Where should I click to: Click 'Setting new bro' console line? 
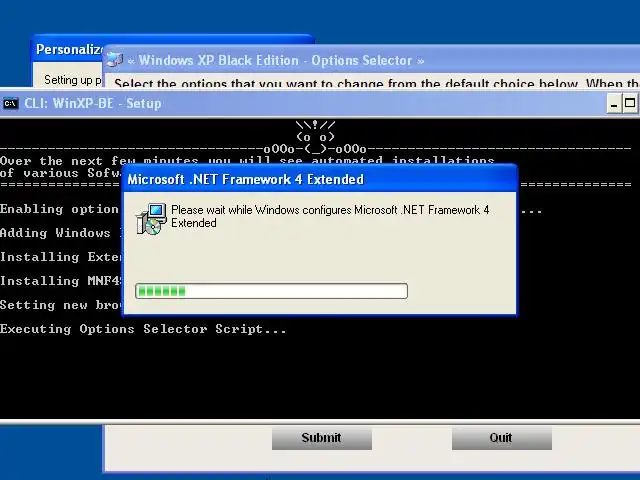pyautogui.click(x=61, y=305)
